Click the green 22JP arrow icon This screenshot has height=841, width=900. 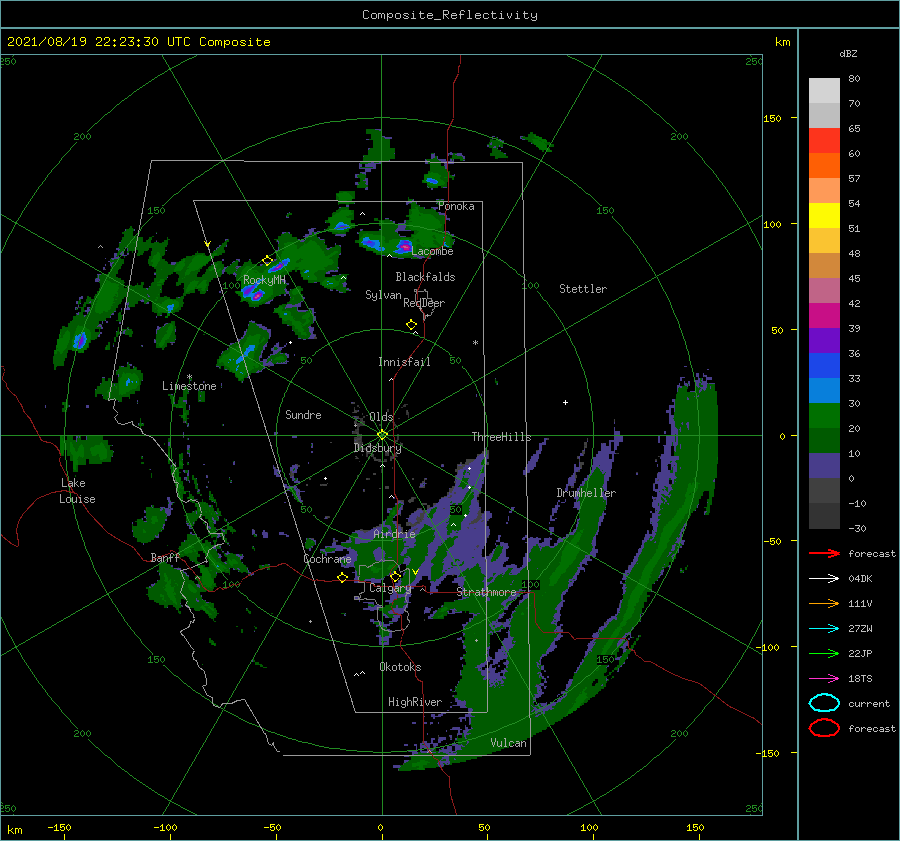coord(824,653)
